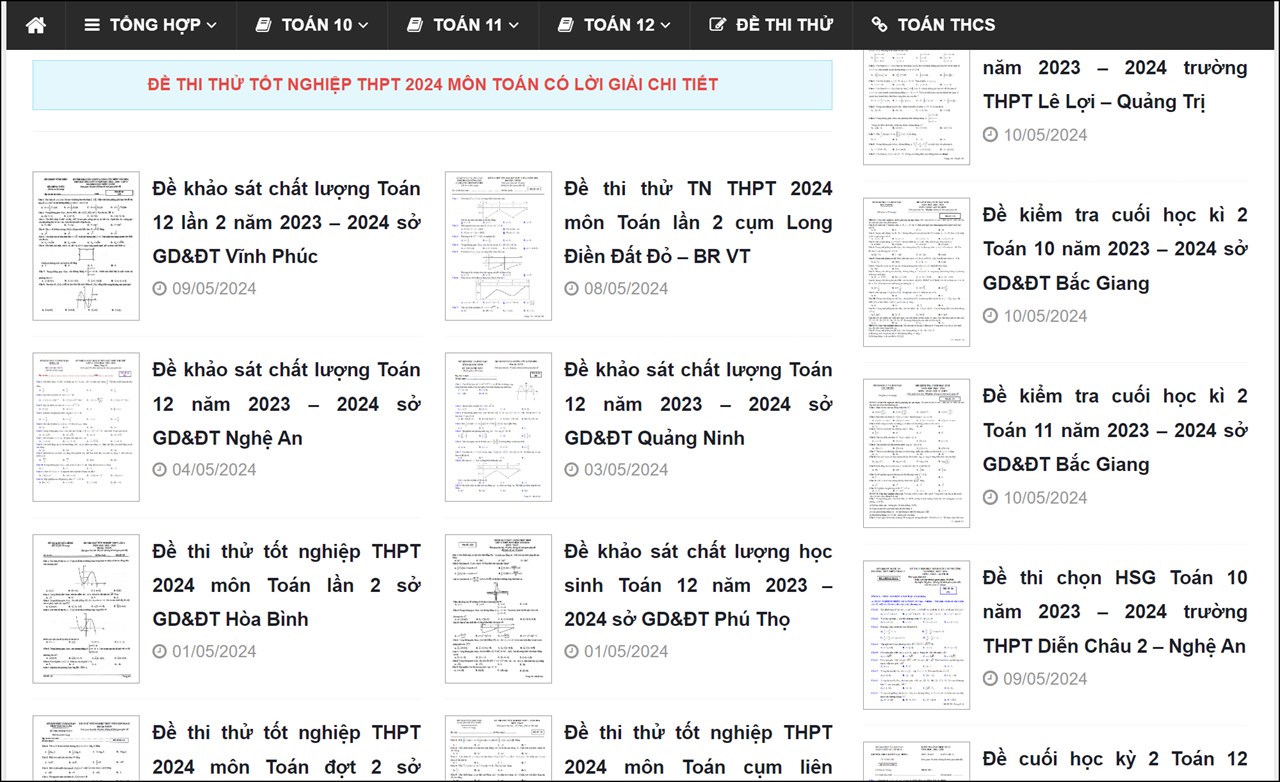
Task: Expand the TOÁN 12 dropdown chevron
Action: (x=665, y=26)
